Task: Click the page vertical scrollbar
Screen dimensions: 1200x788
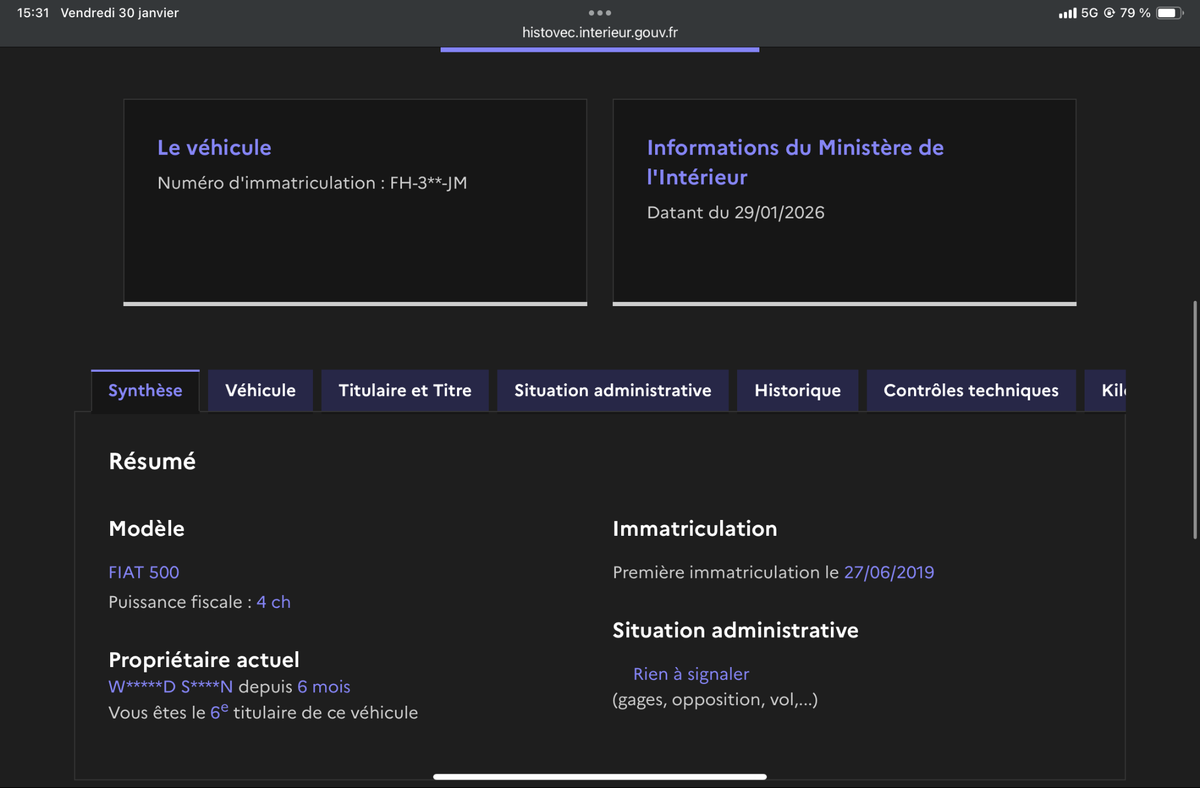Action: 1195,420
